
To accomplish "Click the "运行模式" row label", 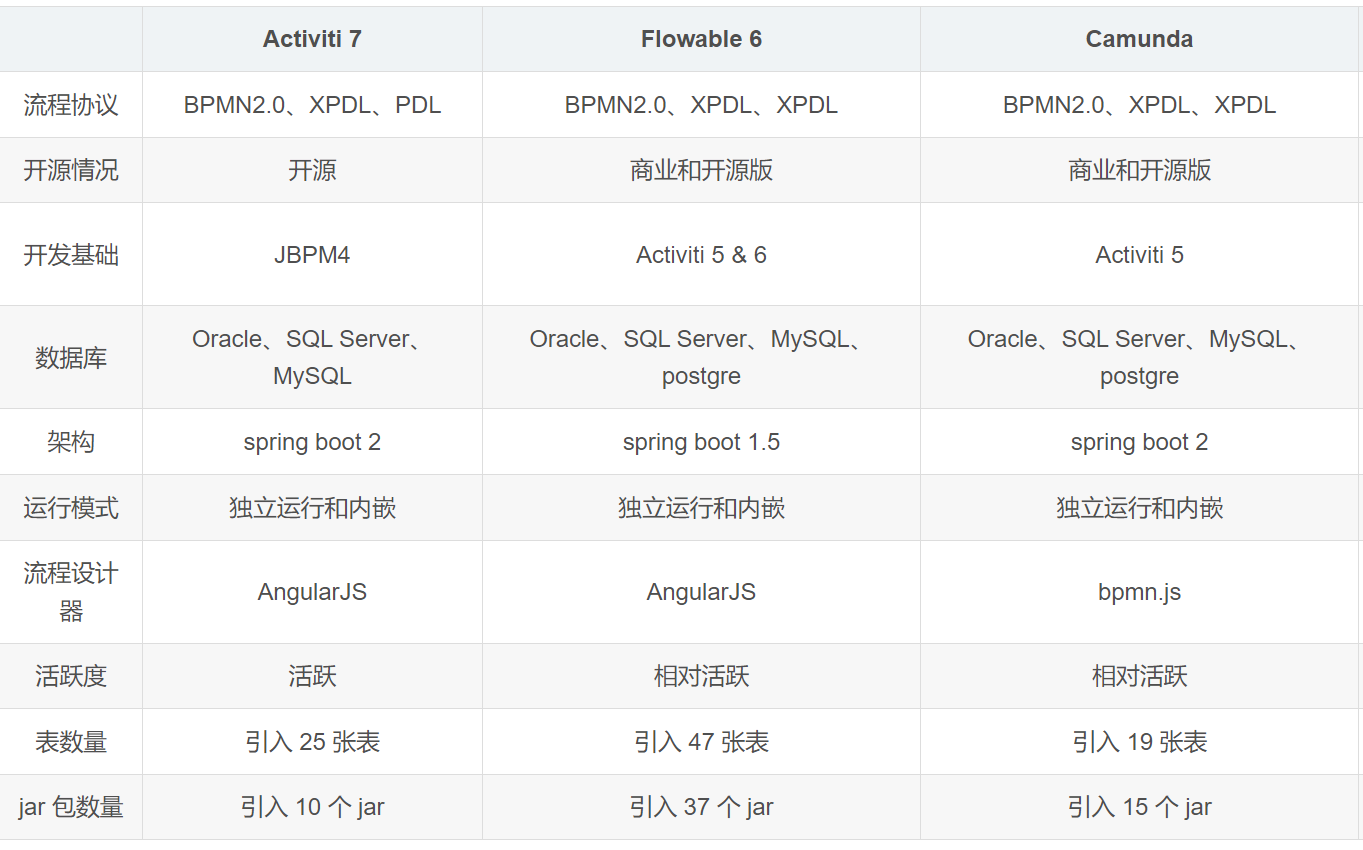I will 71,508.
